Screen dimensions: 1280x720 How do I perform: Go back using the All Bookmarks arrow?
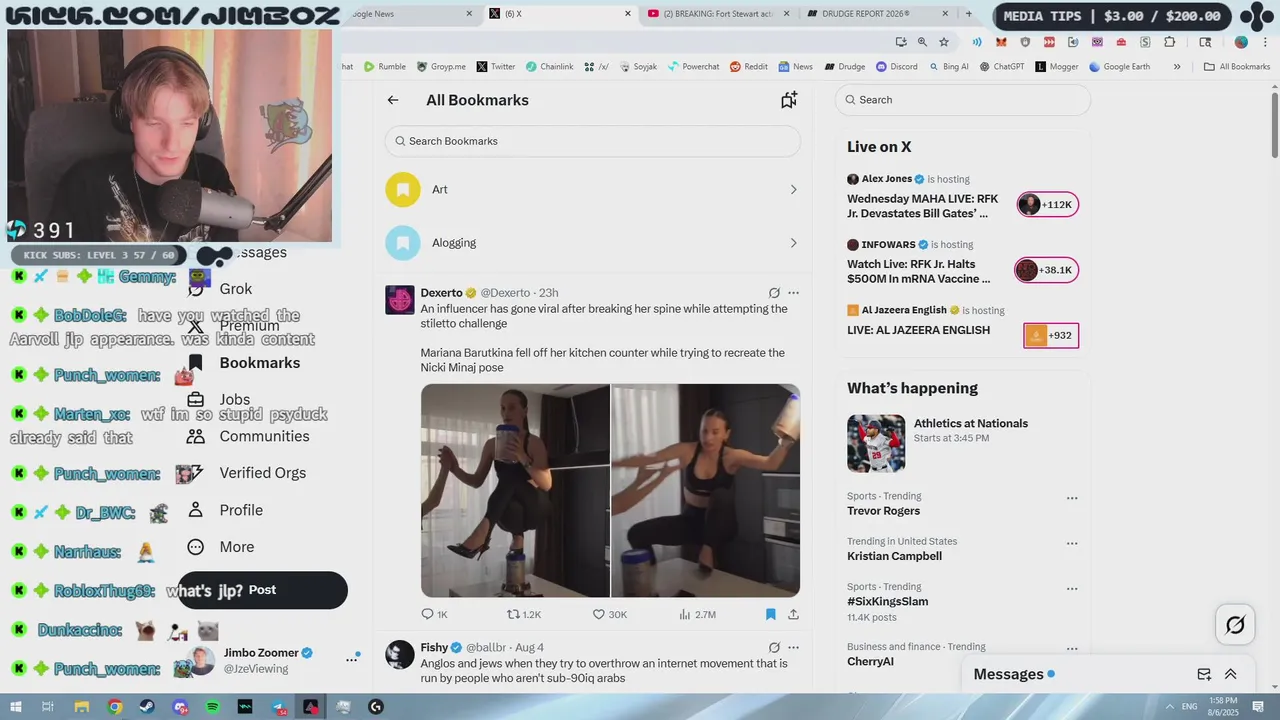coord(393,100)
